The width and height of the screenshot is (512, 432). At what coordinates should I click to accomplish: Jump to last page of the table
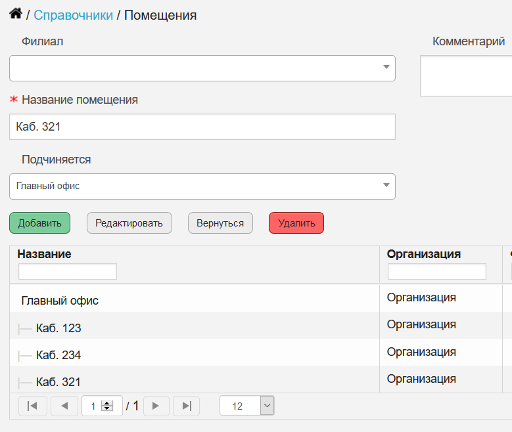(187, 406)
